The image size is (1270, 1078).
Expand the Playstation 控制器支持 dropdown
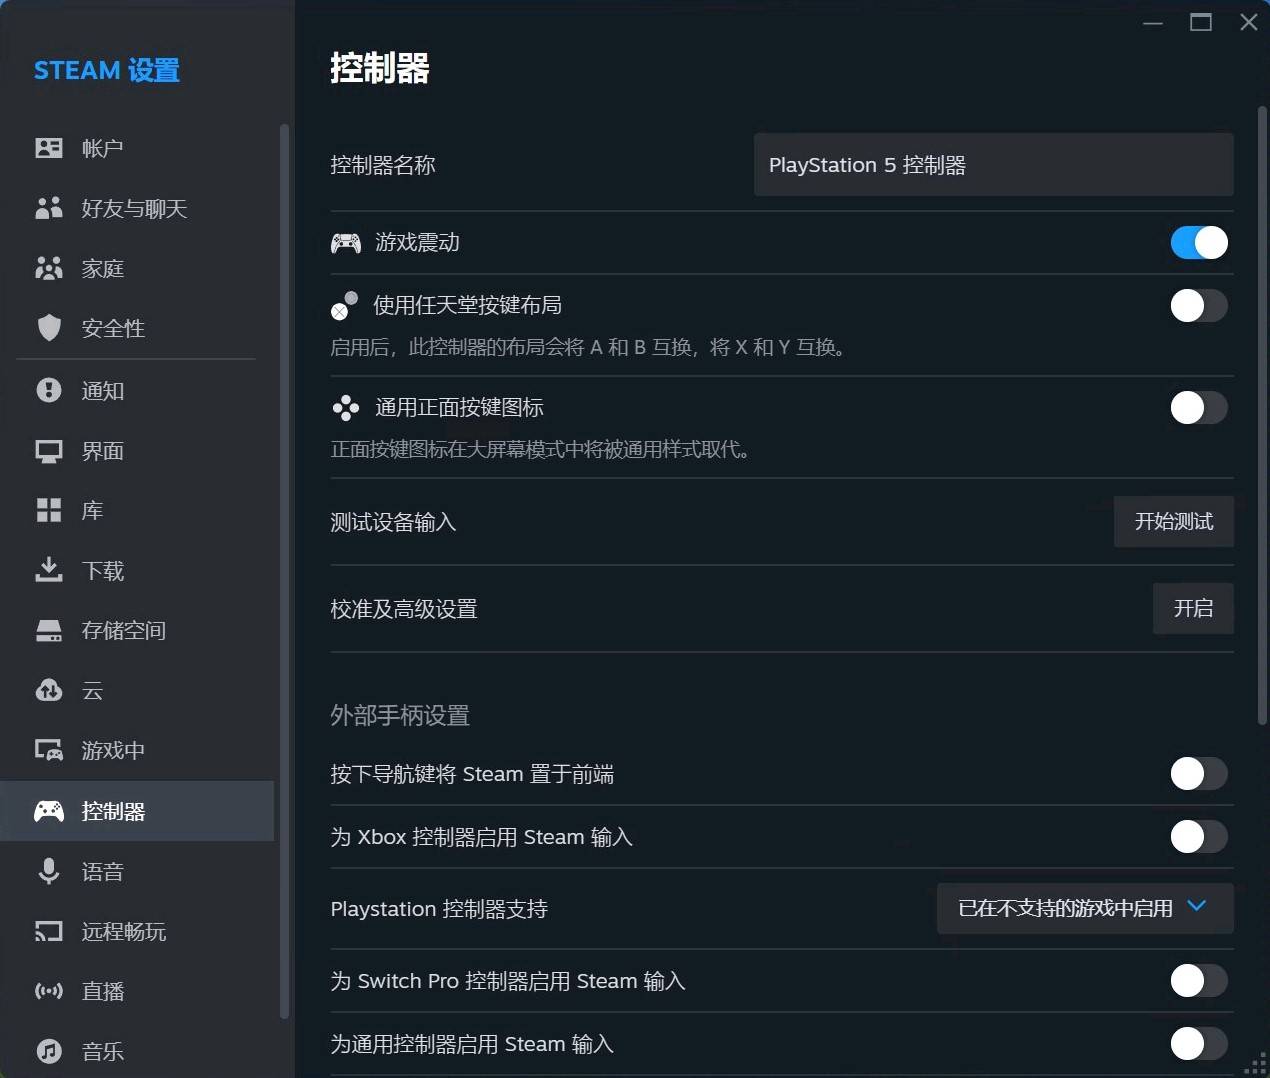pyautogui.click(x=1084, y=908)
